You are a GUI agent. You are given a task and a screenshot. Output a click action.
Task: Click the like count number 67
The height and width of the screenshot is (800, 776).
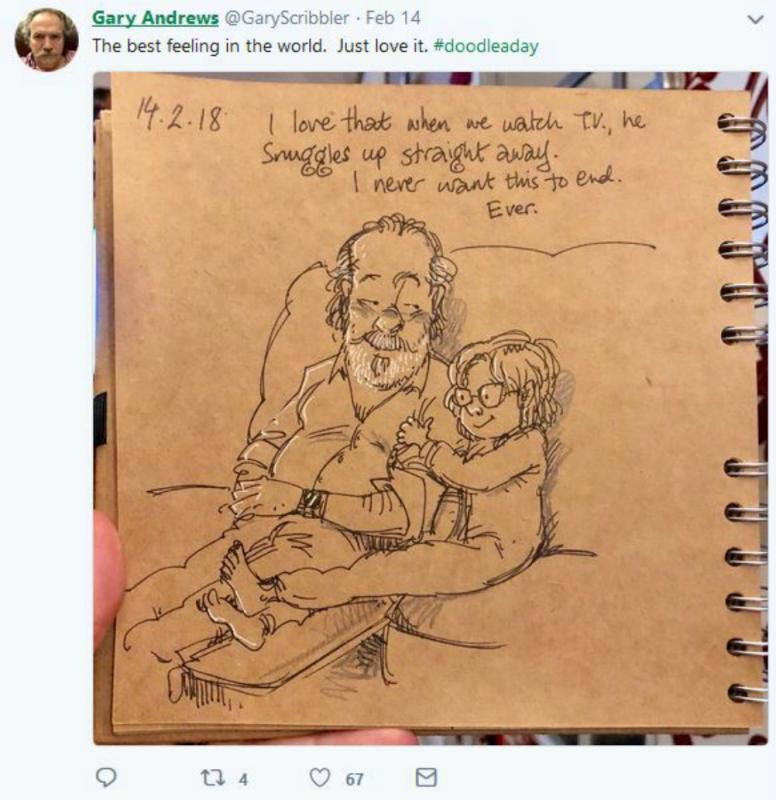click(x=354, y=779)
